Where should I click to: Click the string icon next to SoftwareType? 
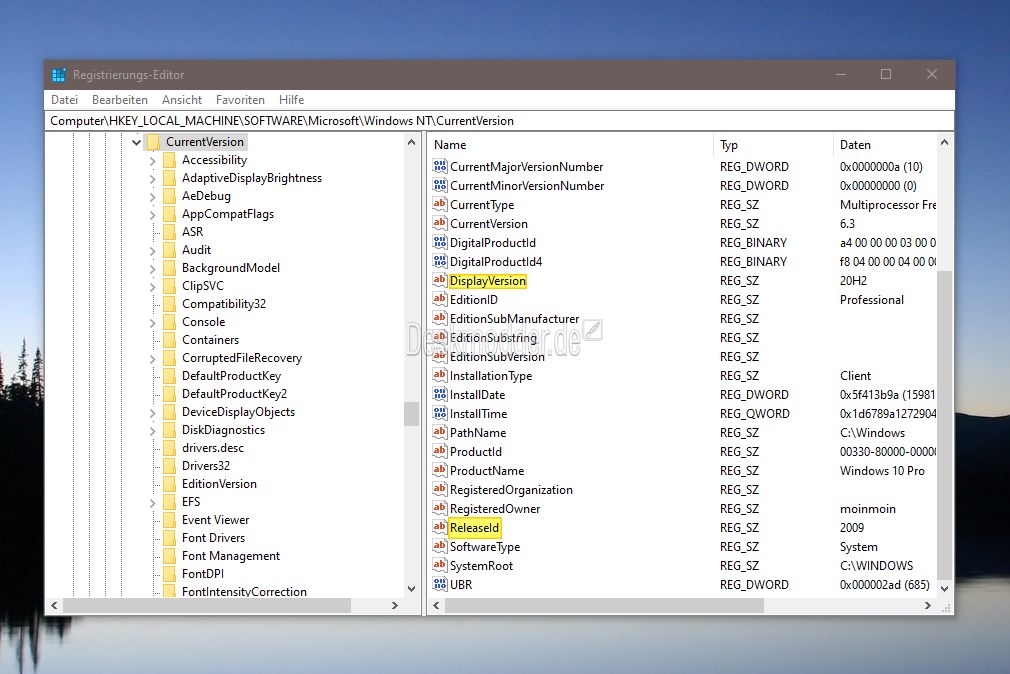coord(440,546)
